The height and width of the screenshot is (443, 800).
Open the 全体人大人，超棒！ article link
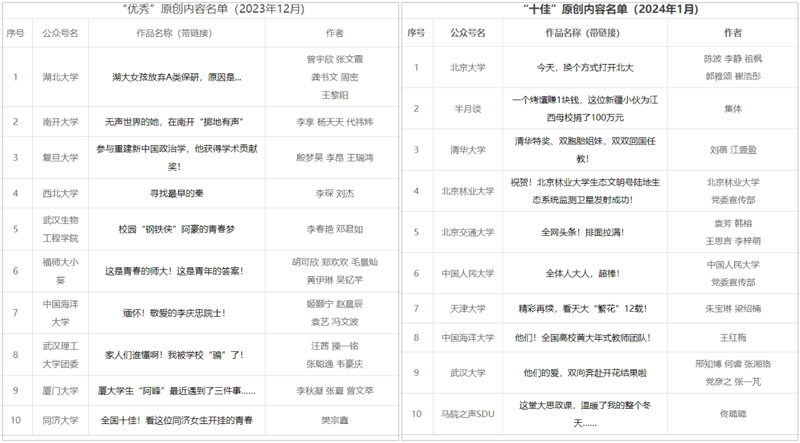(x=573, y=271)
